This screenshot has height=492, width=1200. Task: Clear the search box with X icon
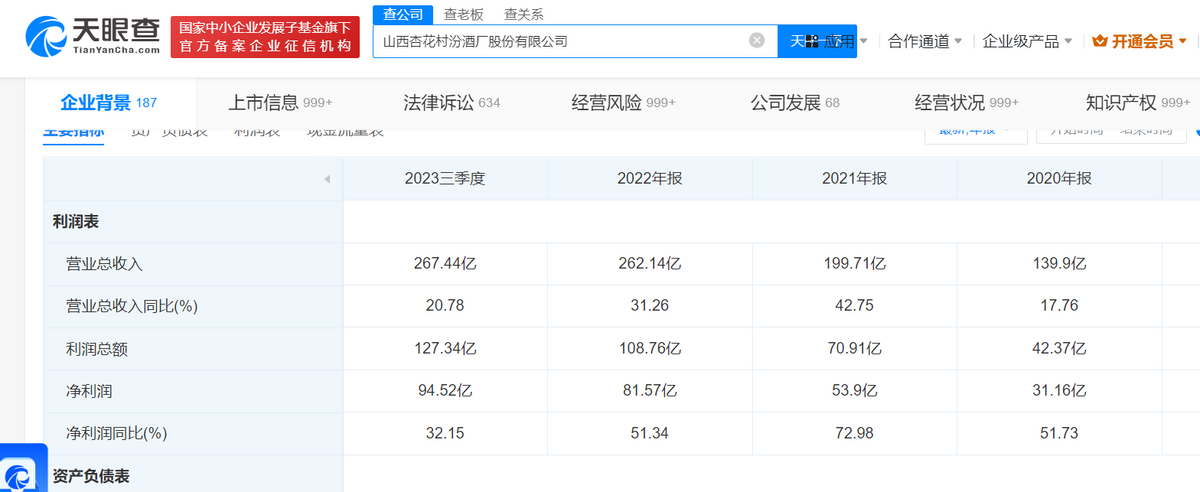pyautogui.click(x=757, y=41)
